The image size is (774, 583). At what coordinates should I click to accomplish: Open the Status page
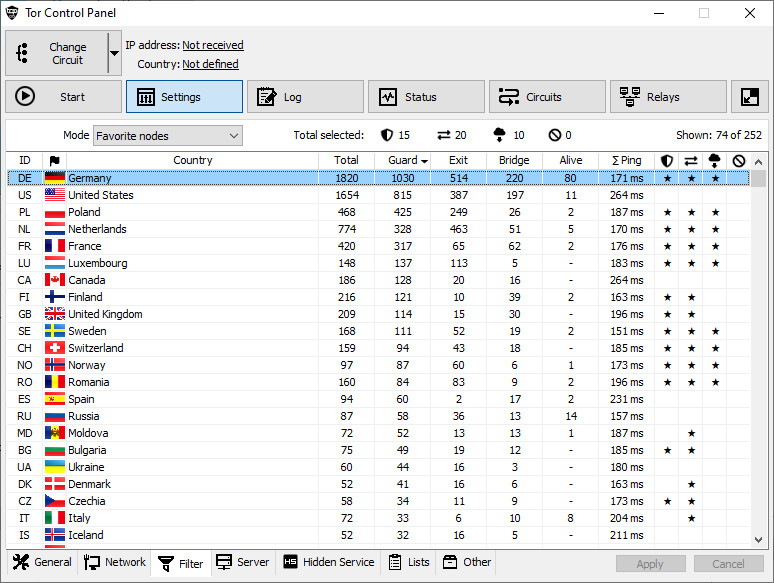(426, 97)
